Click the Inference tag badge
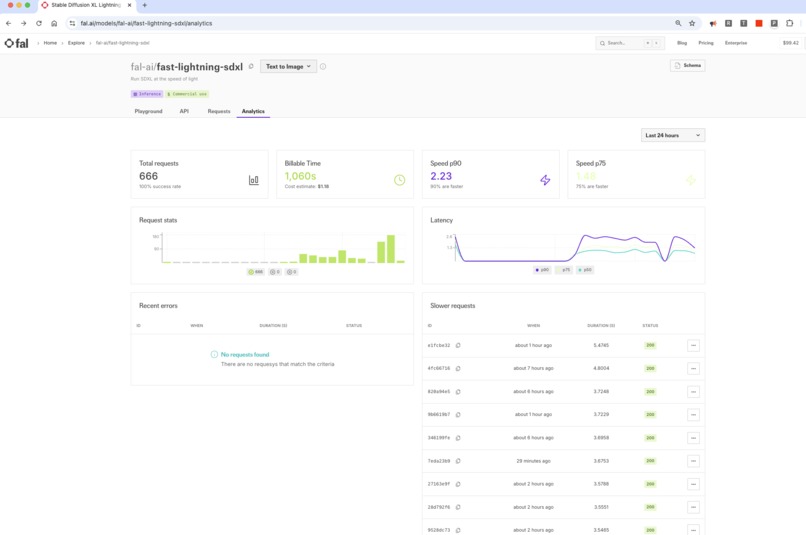The image size is (806, 535). 147,94
